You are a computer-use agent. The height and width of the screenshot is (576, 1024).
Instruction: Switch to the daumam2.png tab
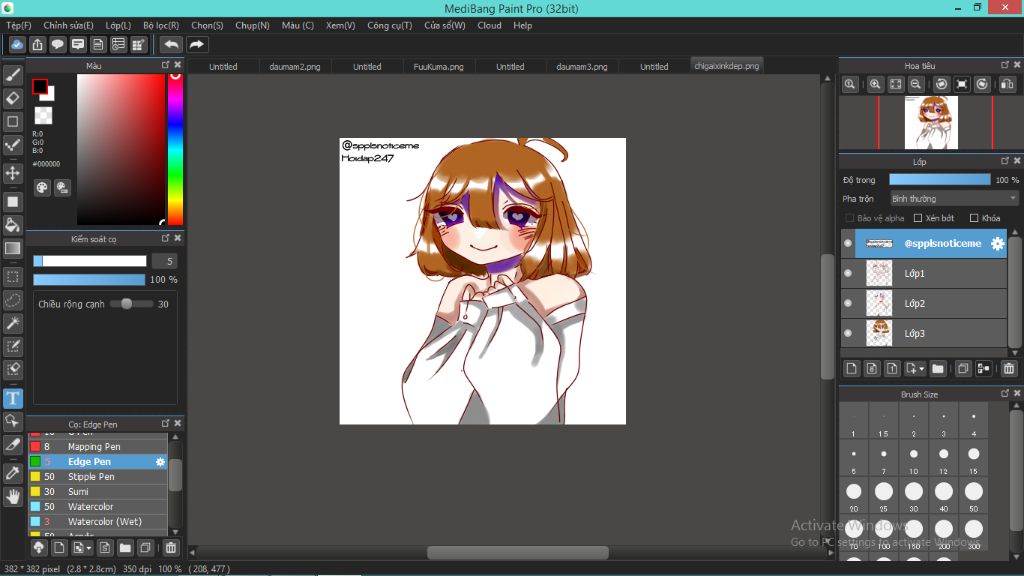point(295,67)
